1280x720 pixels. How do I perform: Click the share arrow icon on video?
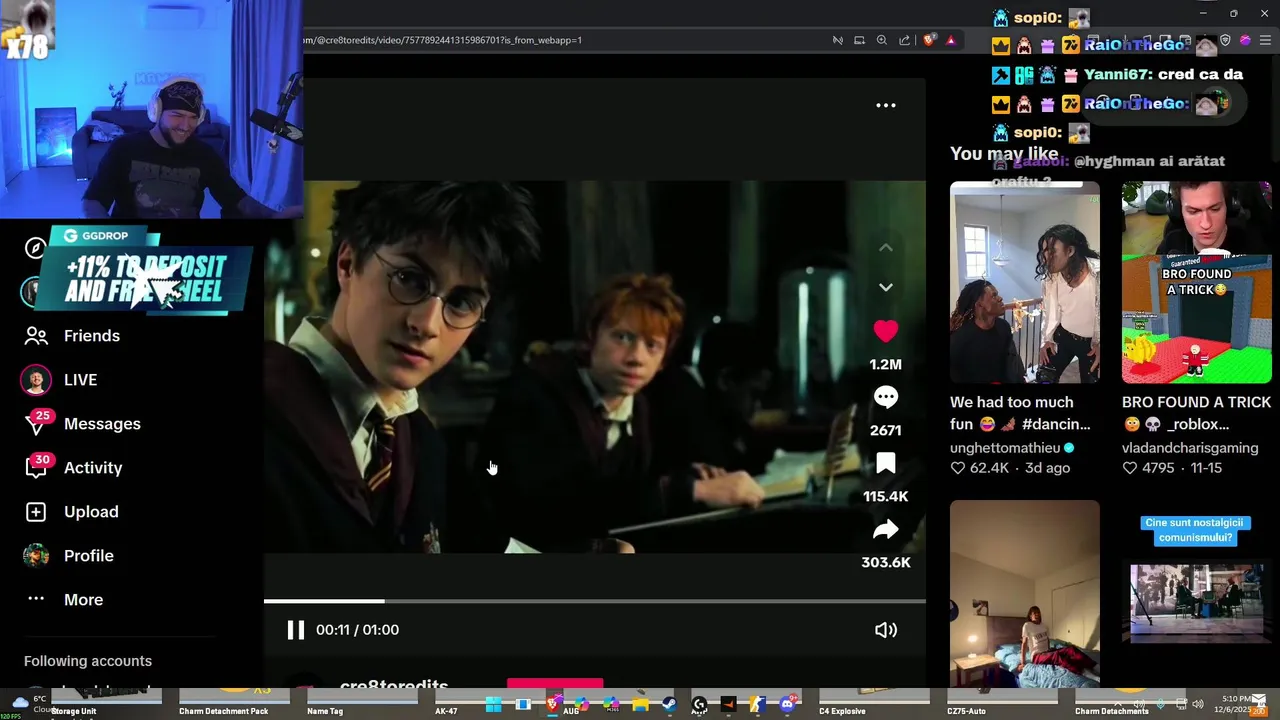click(x=886, y=530)
